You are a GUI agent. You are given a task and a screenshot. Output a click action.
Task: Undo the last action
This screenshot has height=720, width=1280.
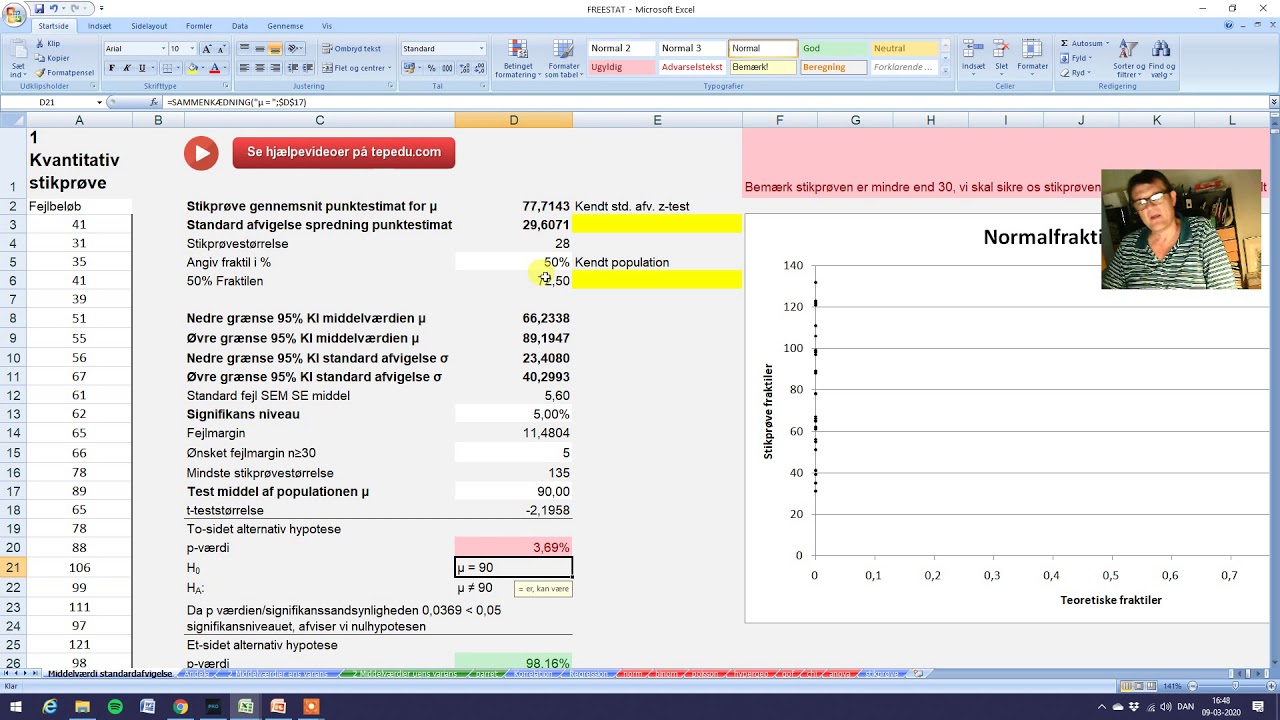(x=52, y=9)
